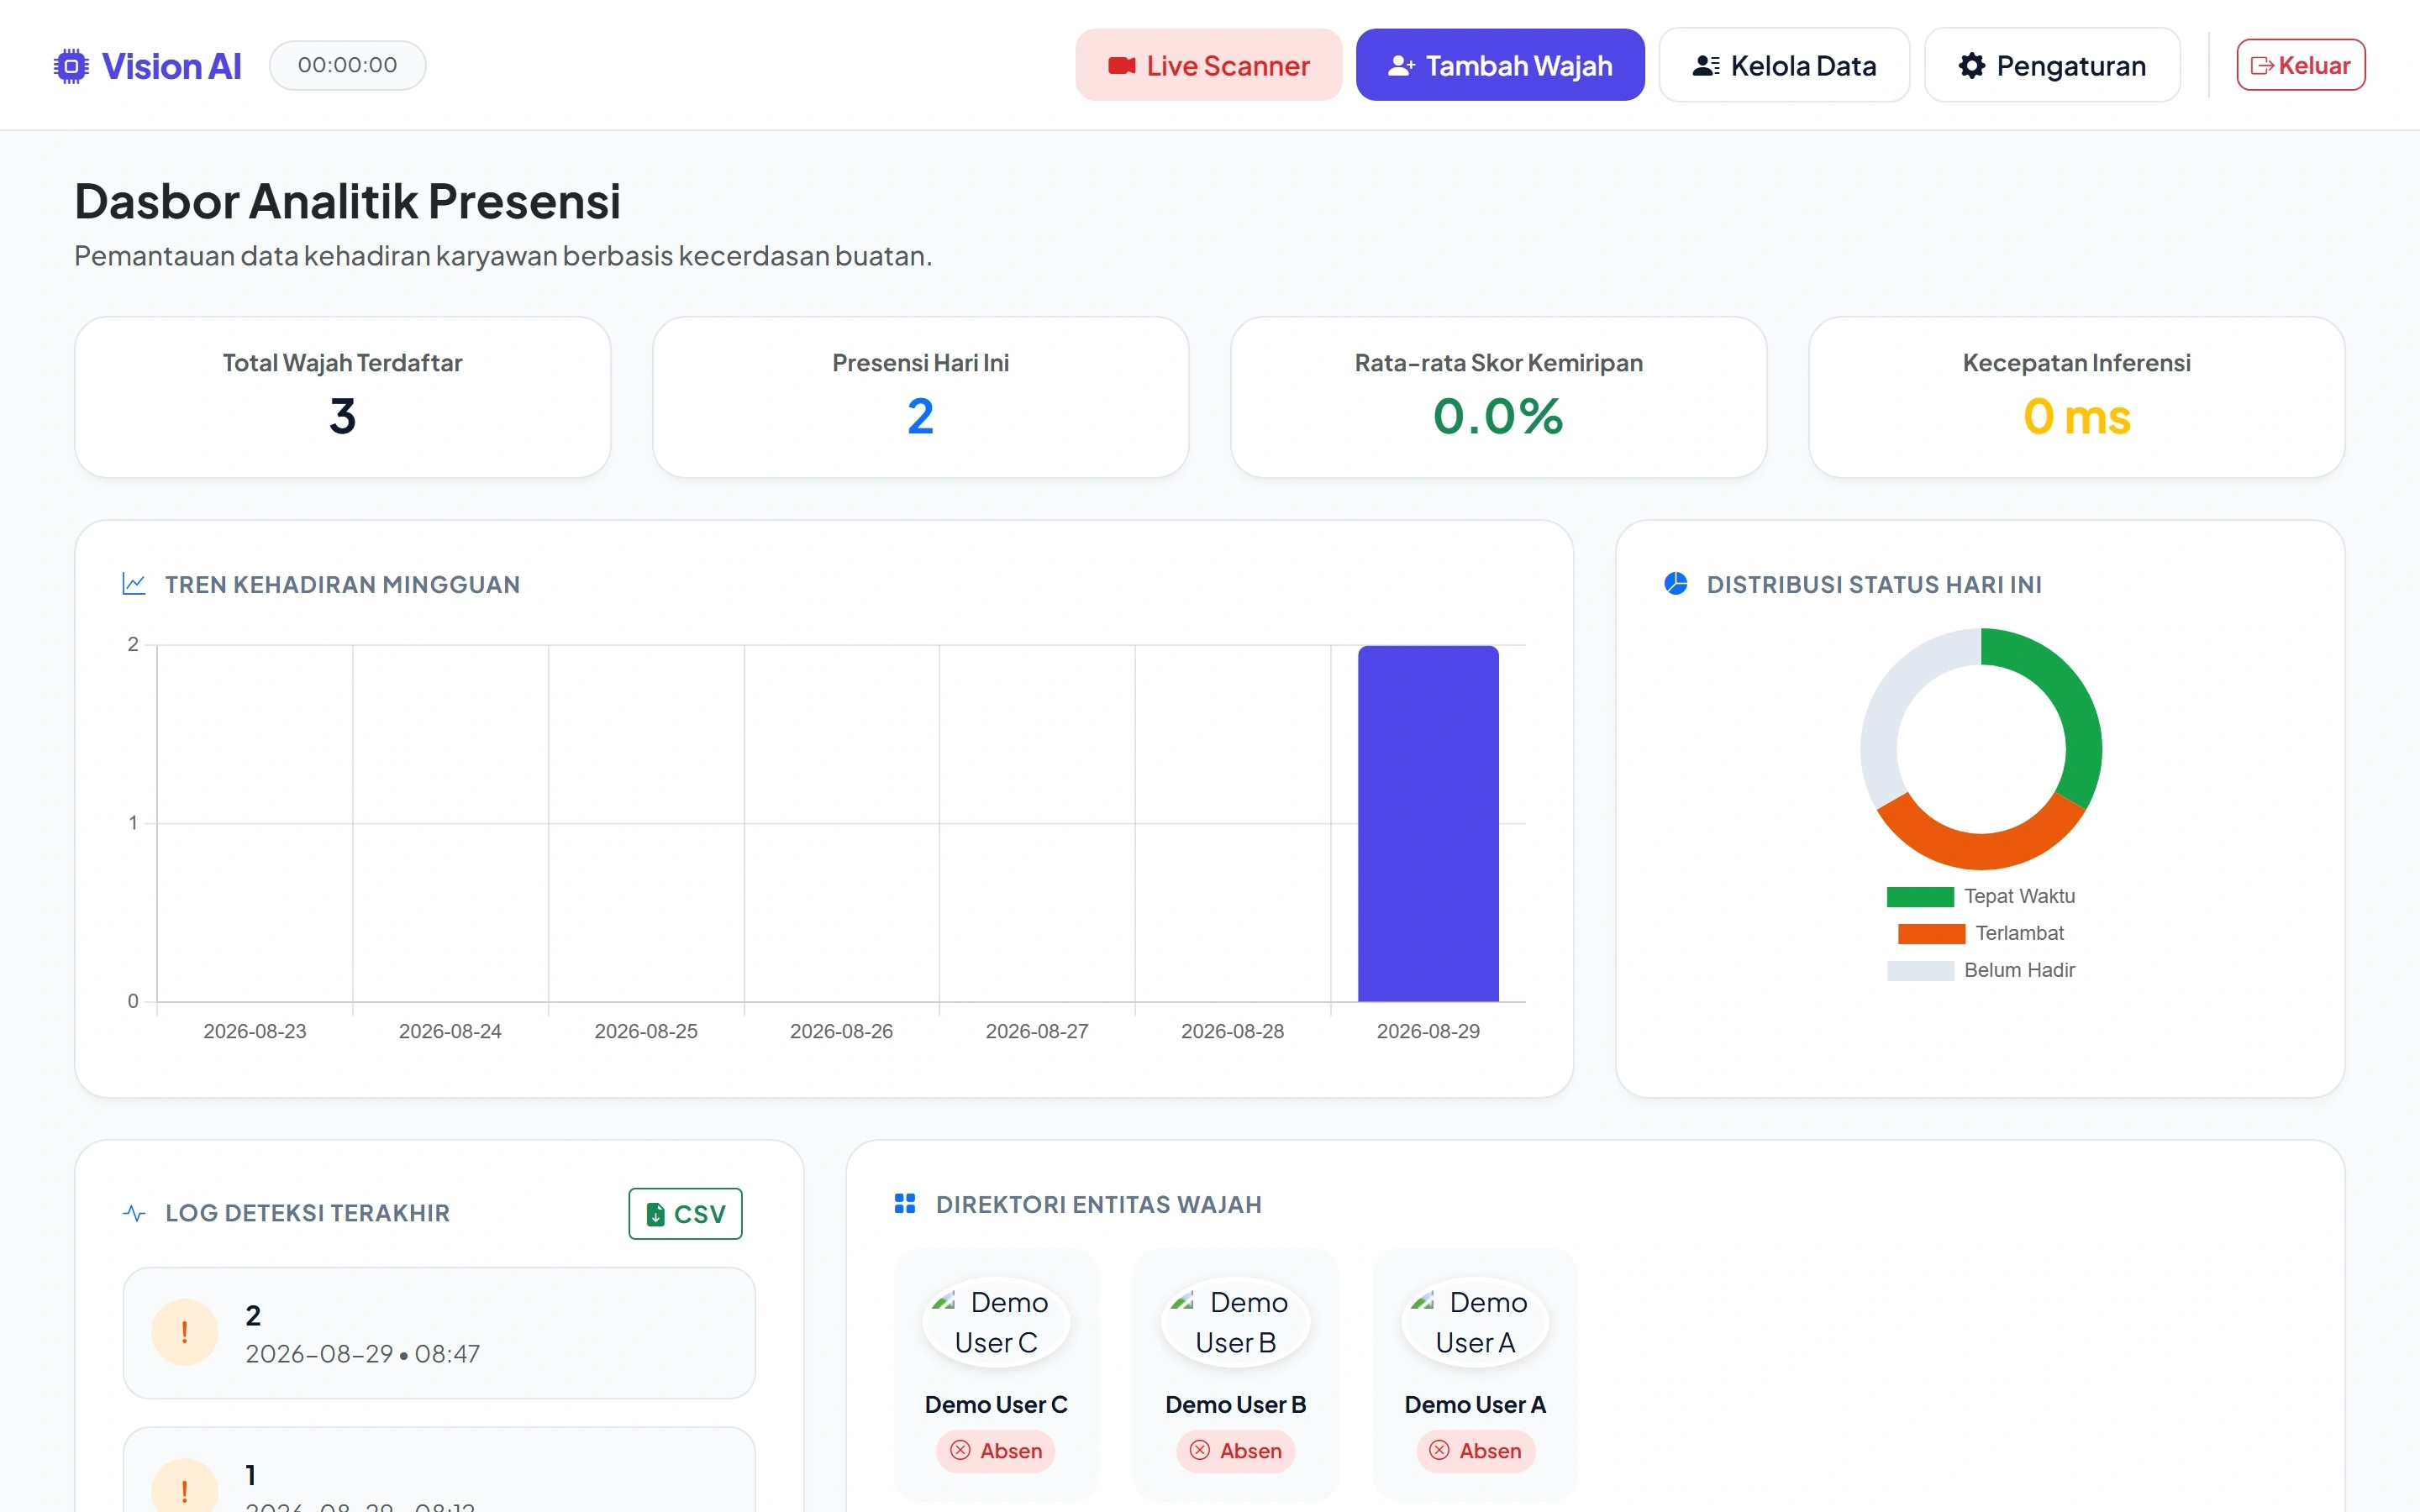The height and width of the screenshot is (1512, 2420).
Task: Click the 0 ms inference speed value
Action: [x=2076, y=416]
